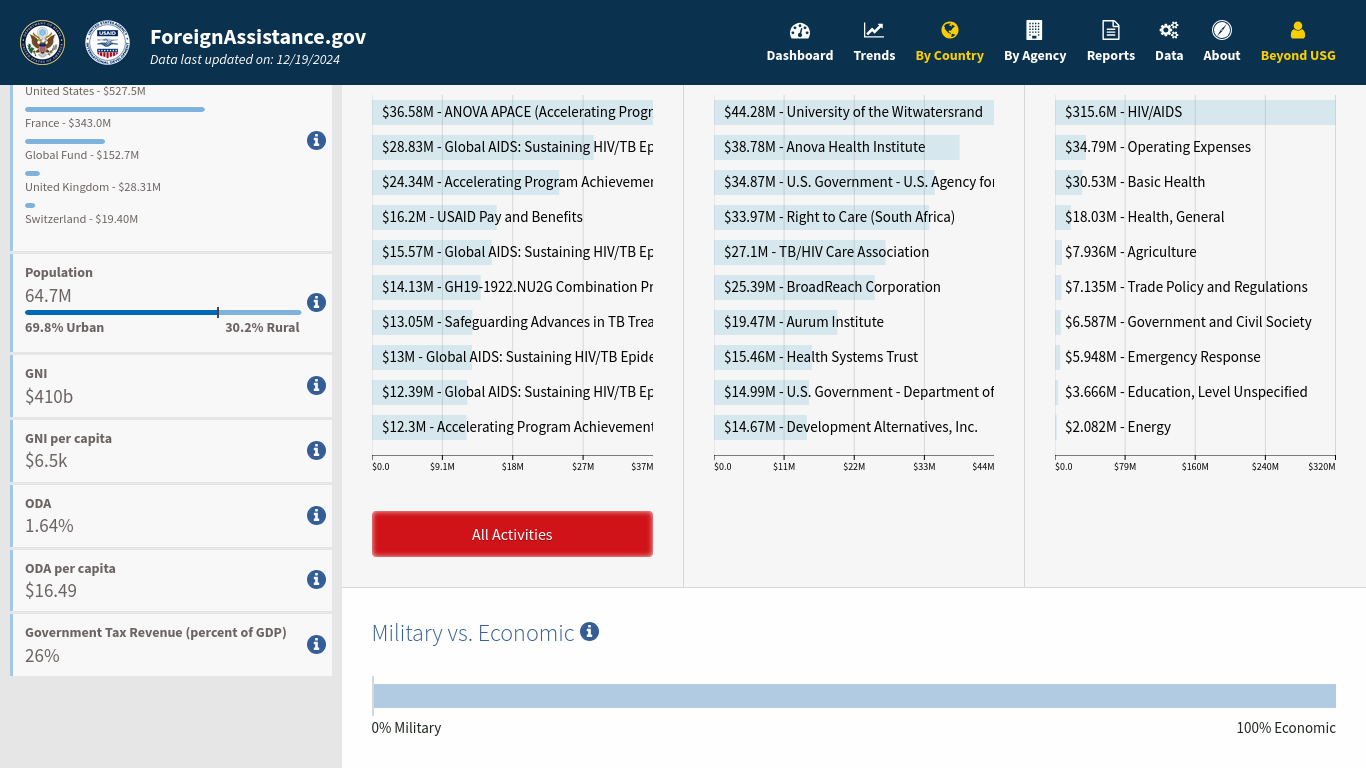The image size is (1366, 768).
Task: Go to By Agency menu label
Action: (x=1035, y=56)
